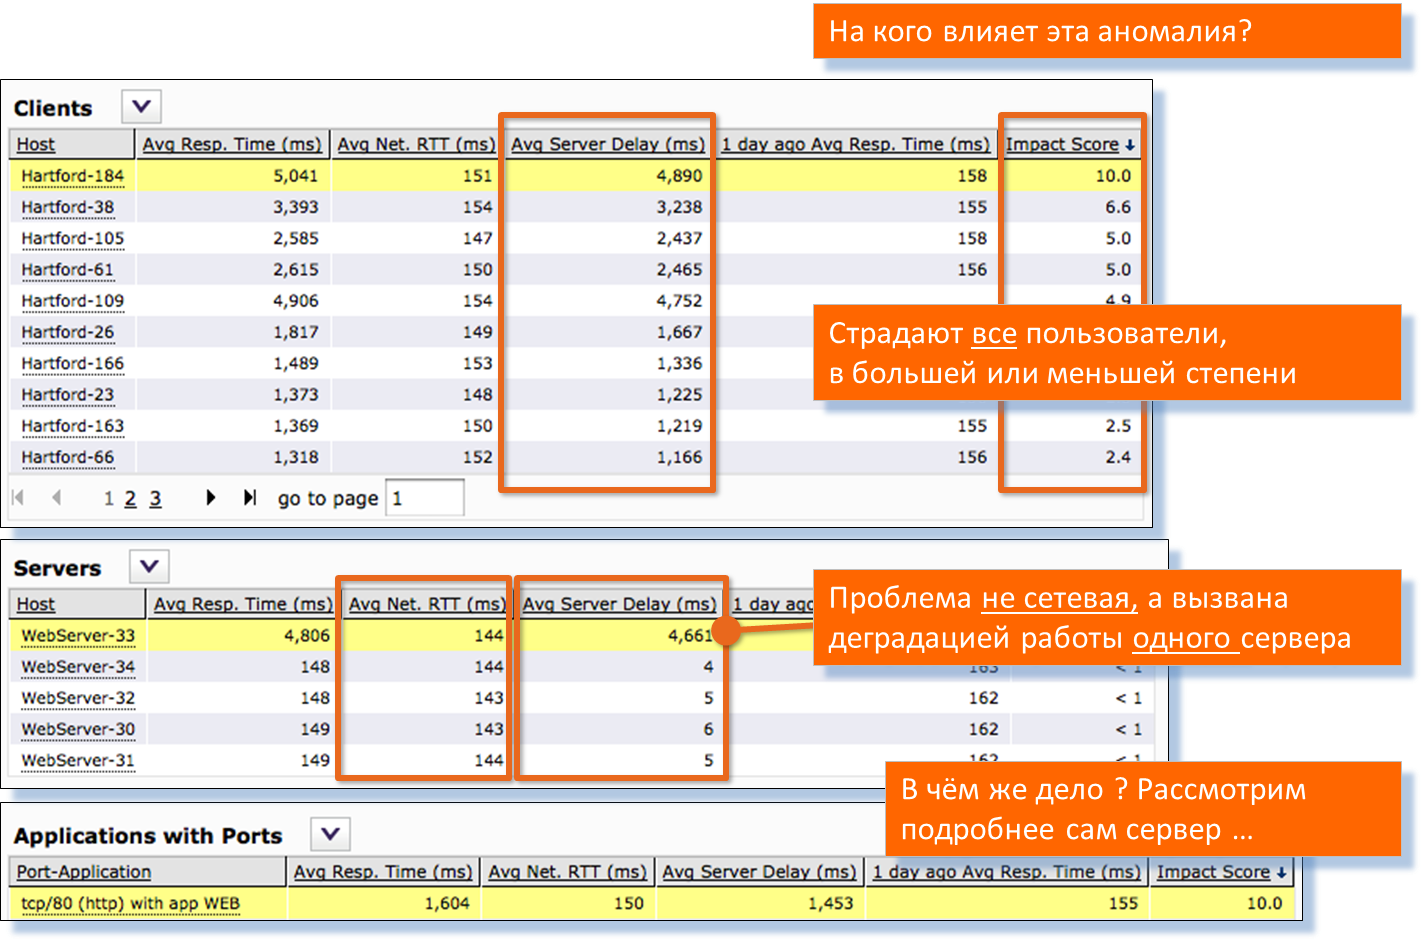Sort Clients by Avg Server Delay
1423x942 pixels.
point(608,144)
